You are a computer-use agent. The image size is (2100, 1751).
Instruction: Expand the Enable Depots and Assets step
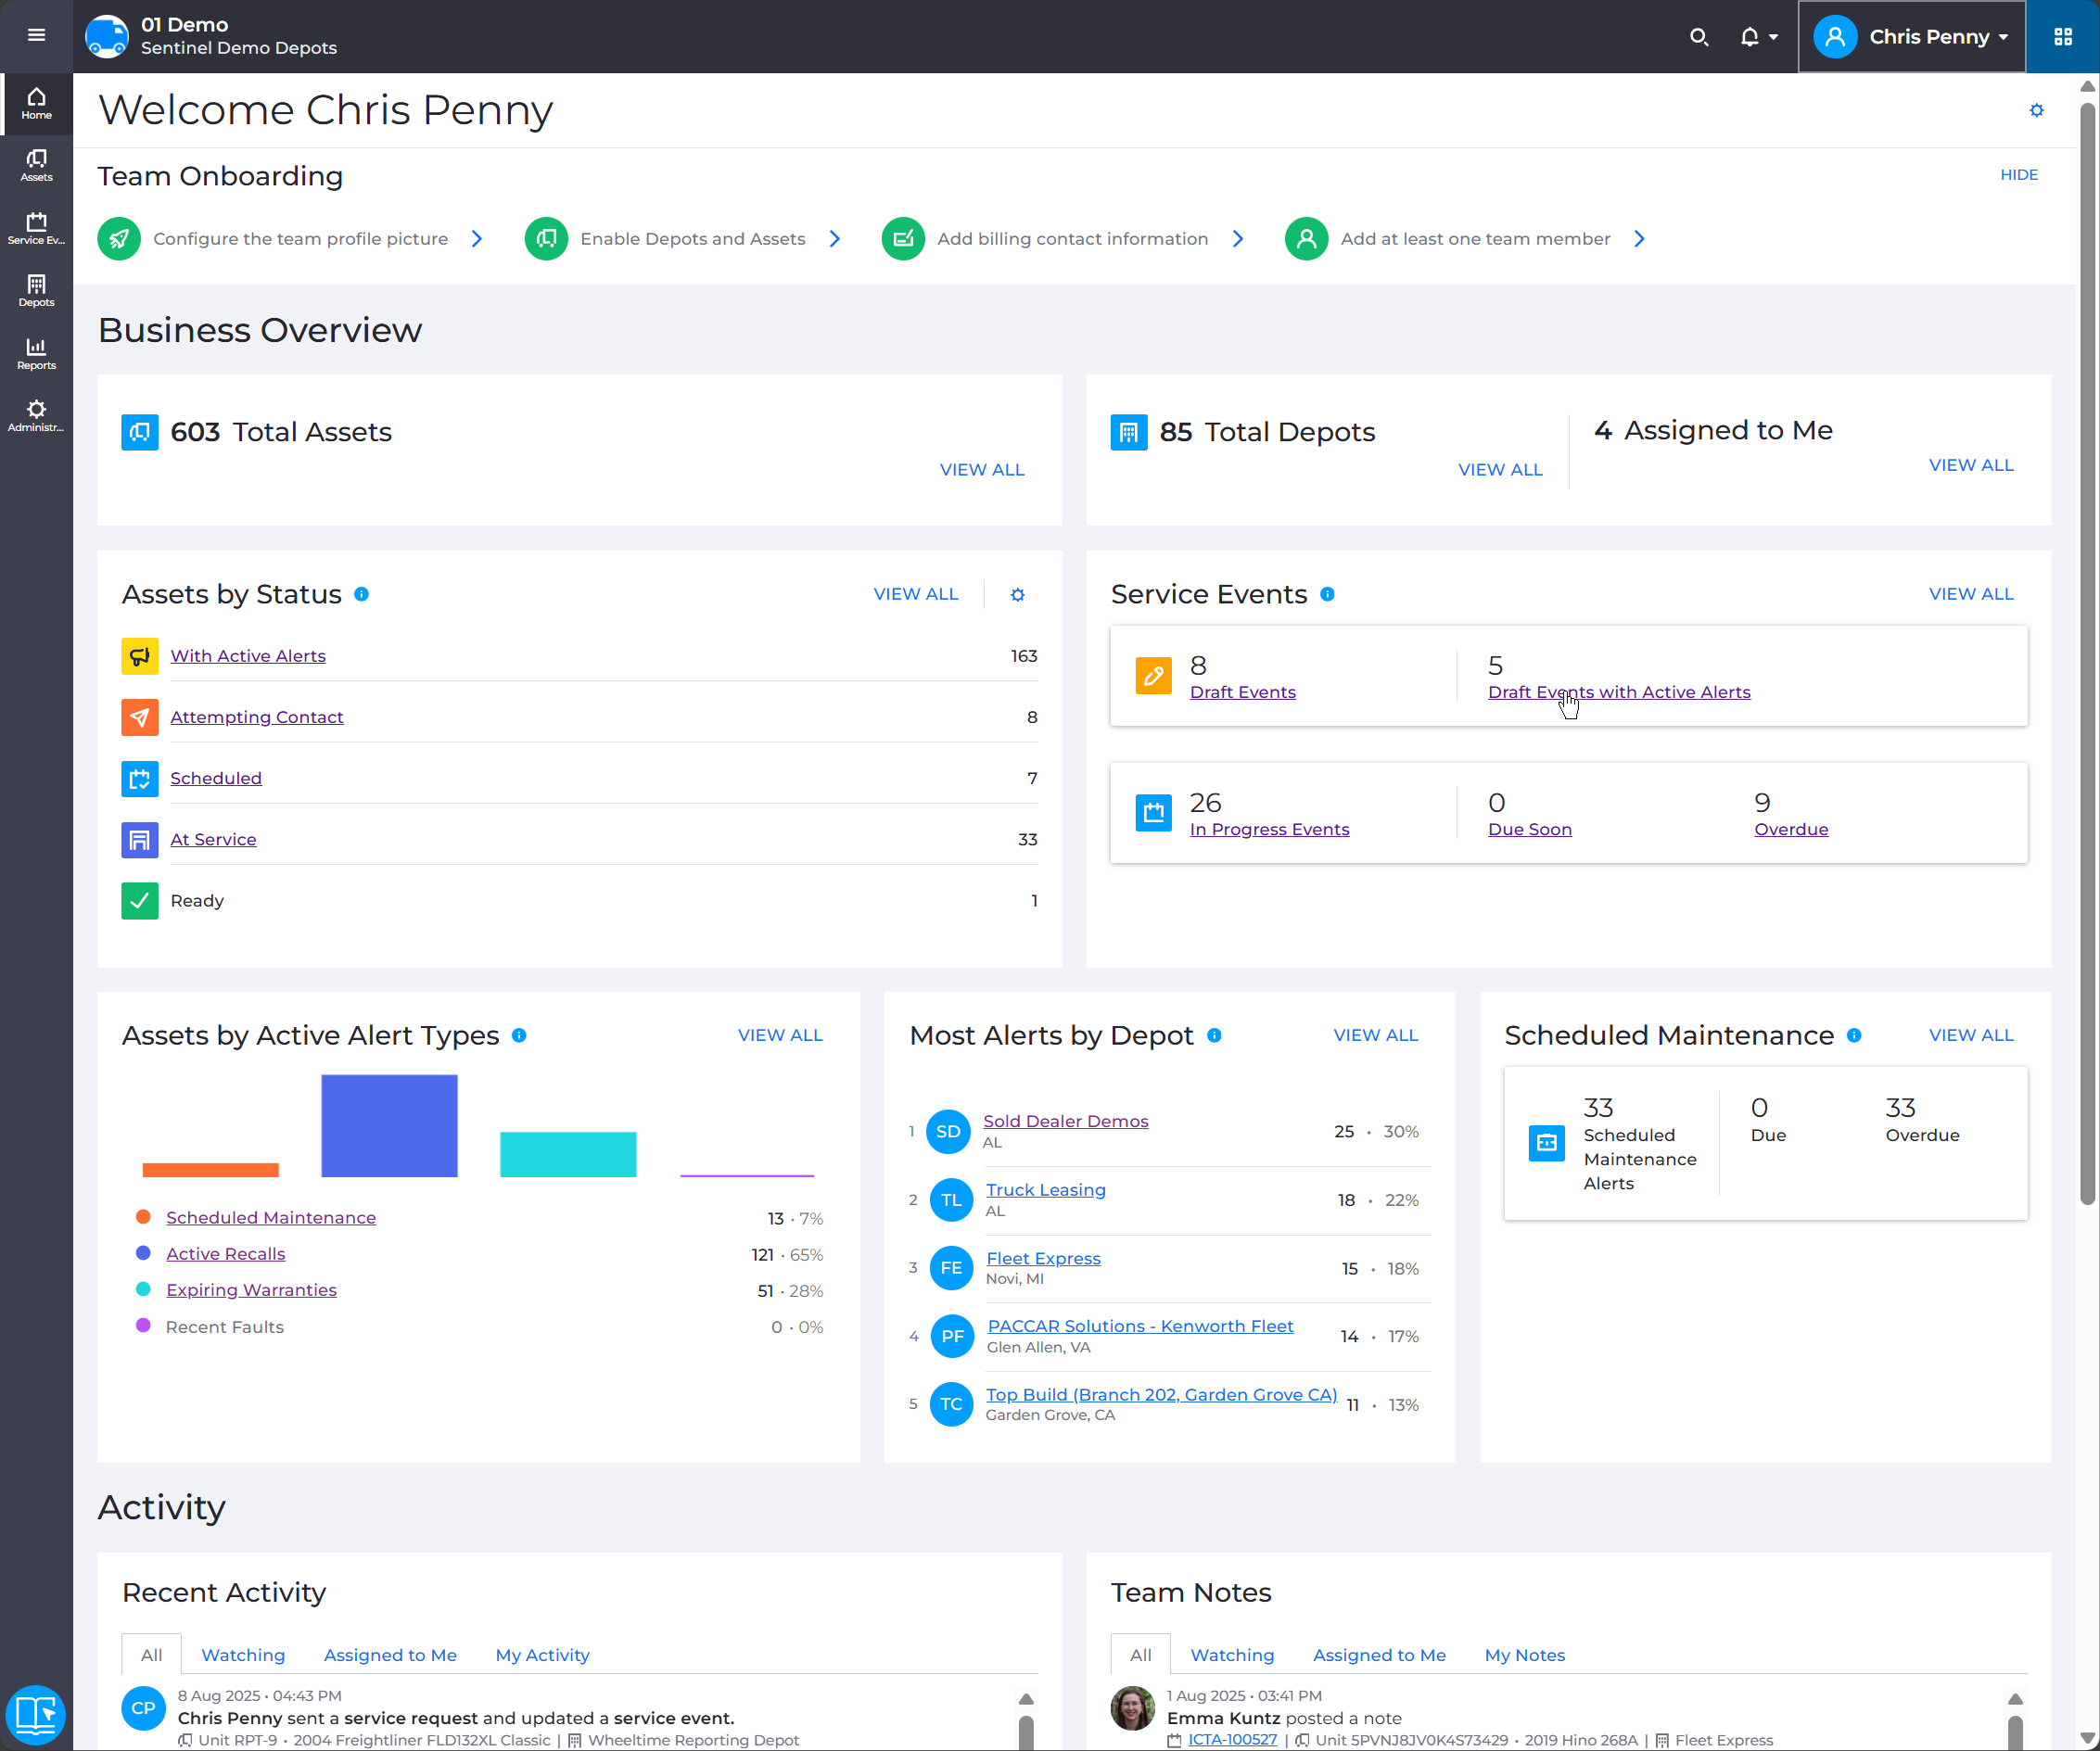pyautogui.click(x=835, y=238)
